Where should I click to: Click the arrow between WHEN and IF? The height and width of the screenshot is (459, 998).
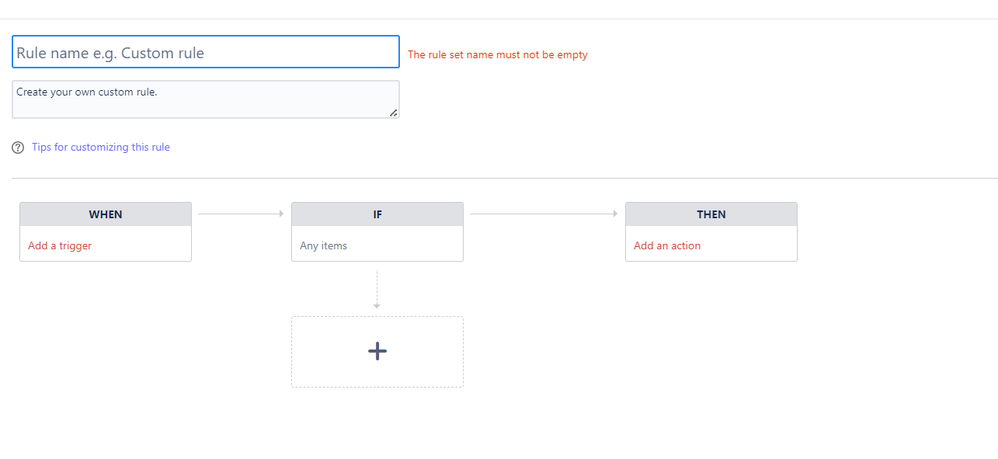[x=241, y=214]
